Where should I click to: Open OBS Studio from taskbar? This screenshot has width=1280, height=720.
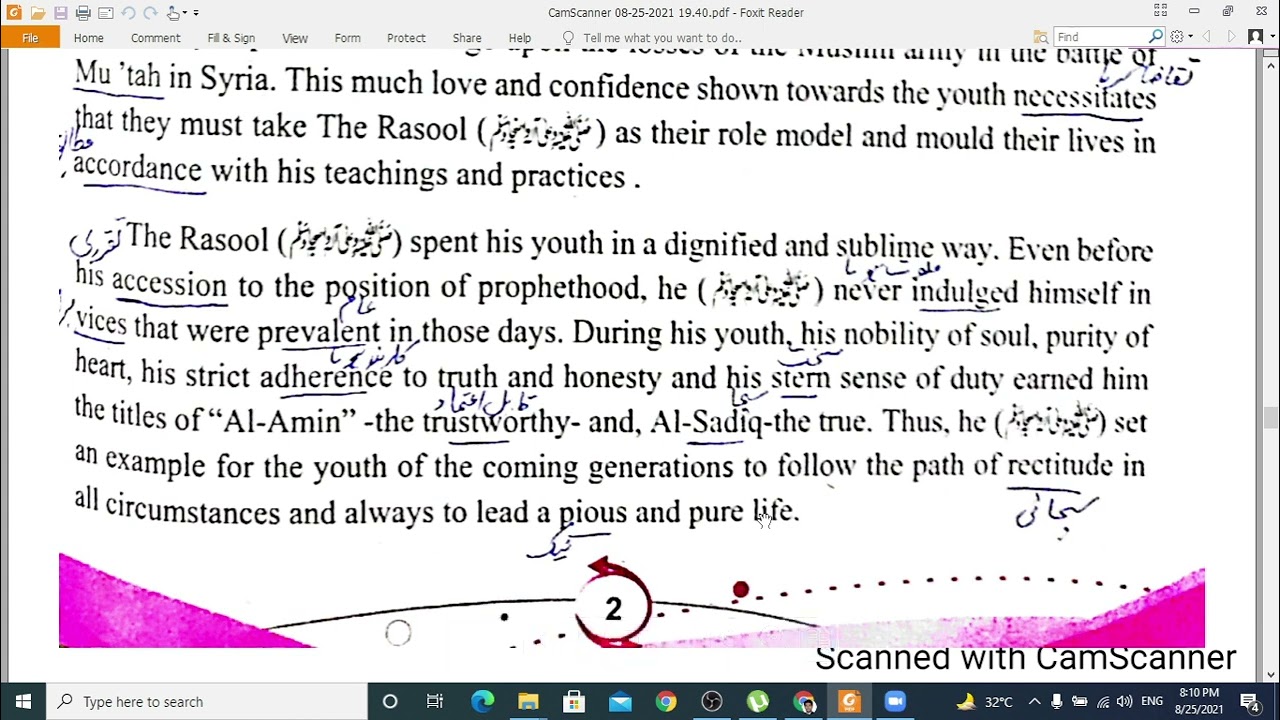click(x=712, y=701)
